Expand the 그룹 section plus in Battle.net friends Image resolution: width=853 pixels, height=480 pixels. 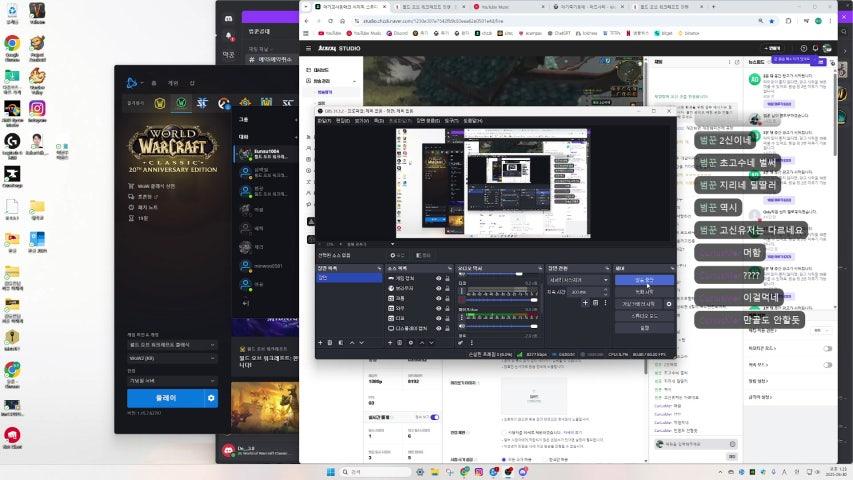point(295,119)
